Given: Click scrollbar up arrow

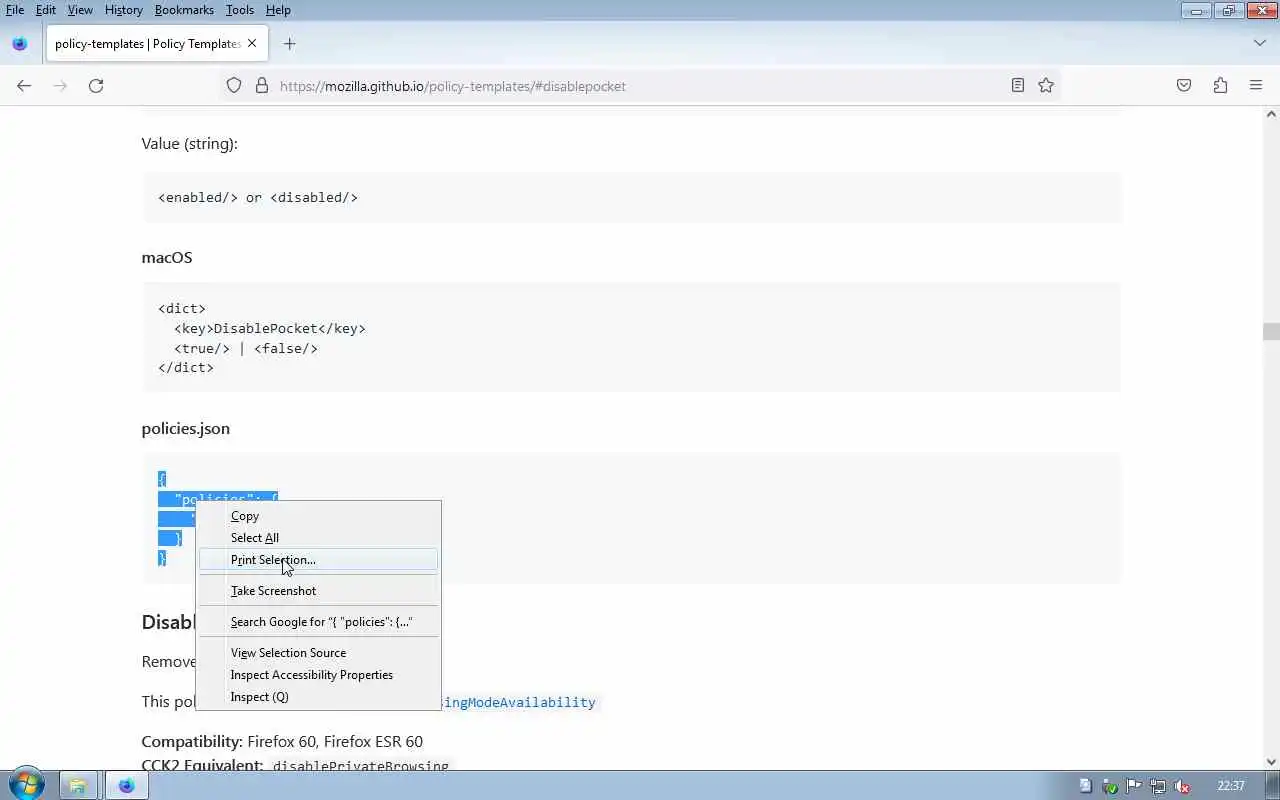Looking at the screenshot, I should (x=1271, y=114).
